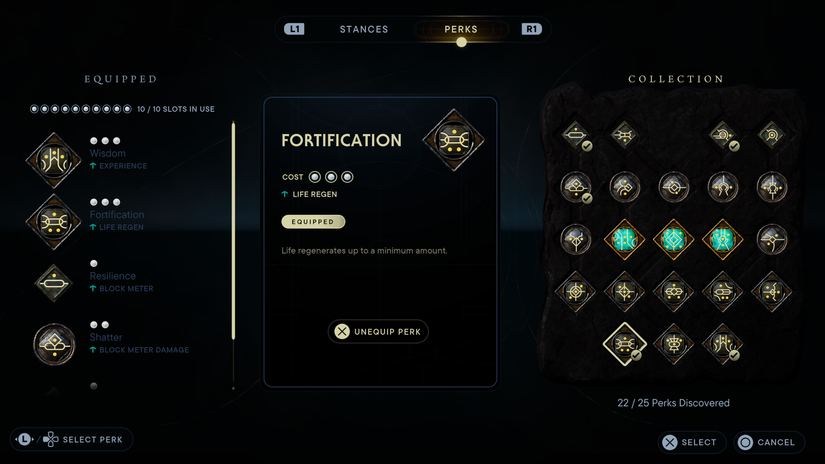The image size is (825, 464).
Task: Select the equipped Fortification perk icon
Action: pos(53,221)
